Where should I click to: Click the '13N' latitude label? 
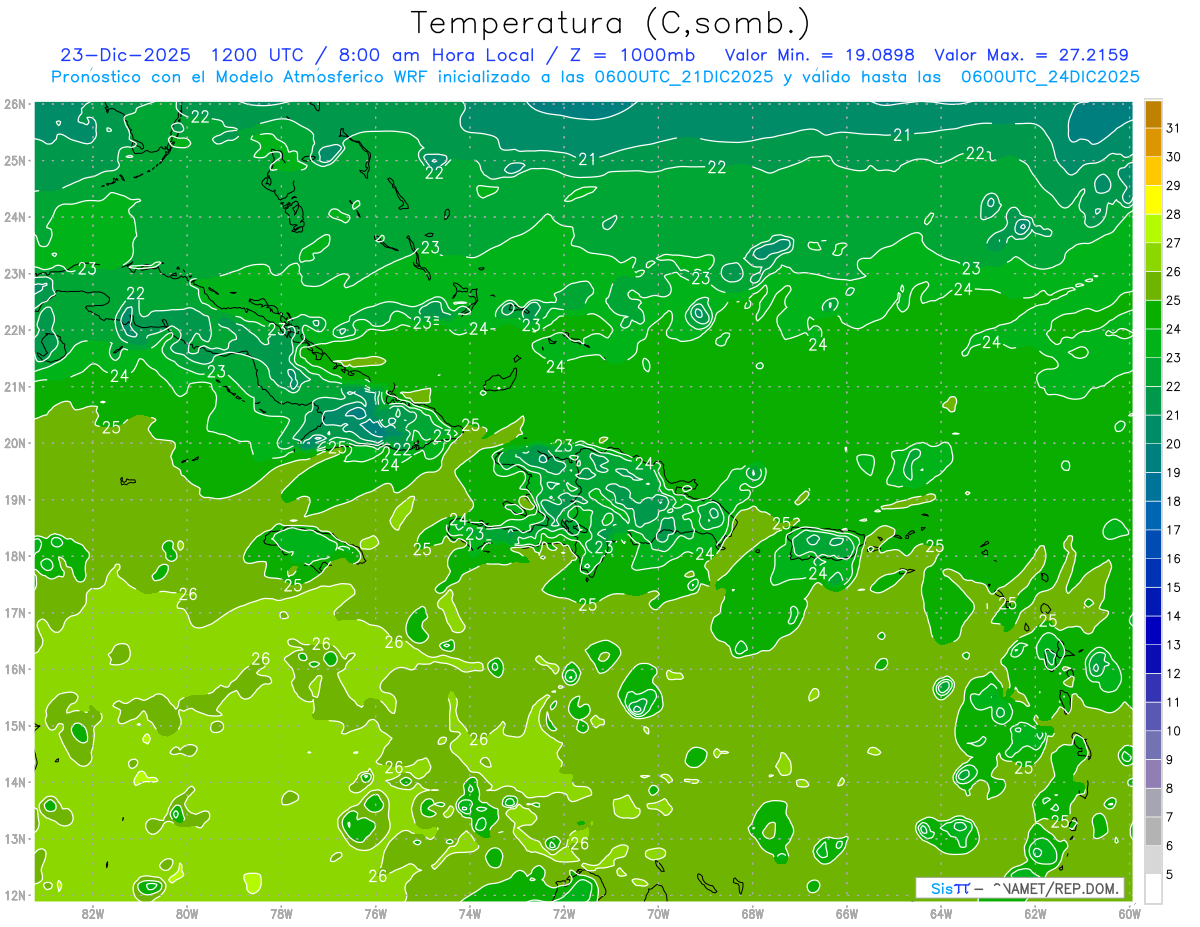(x=14, y=839)
